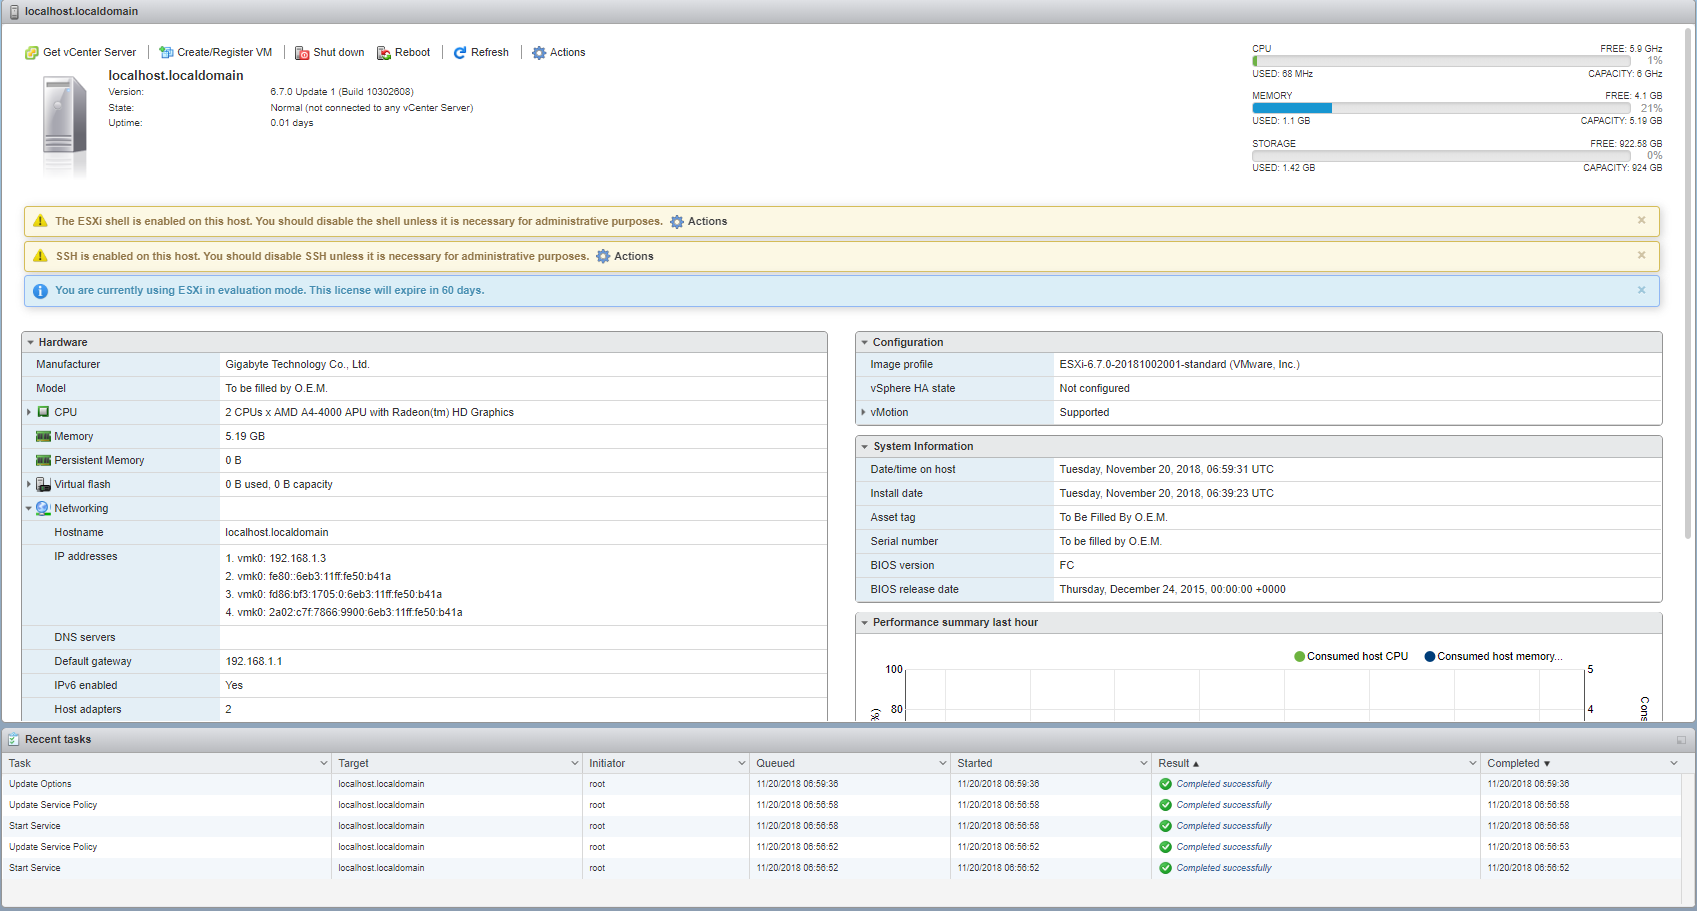The height and width of the screenshot is (911, 1697).
Task: Expand the CPU row
Action: (x=28, y=412)
